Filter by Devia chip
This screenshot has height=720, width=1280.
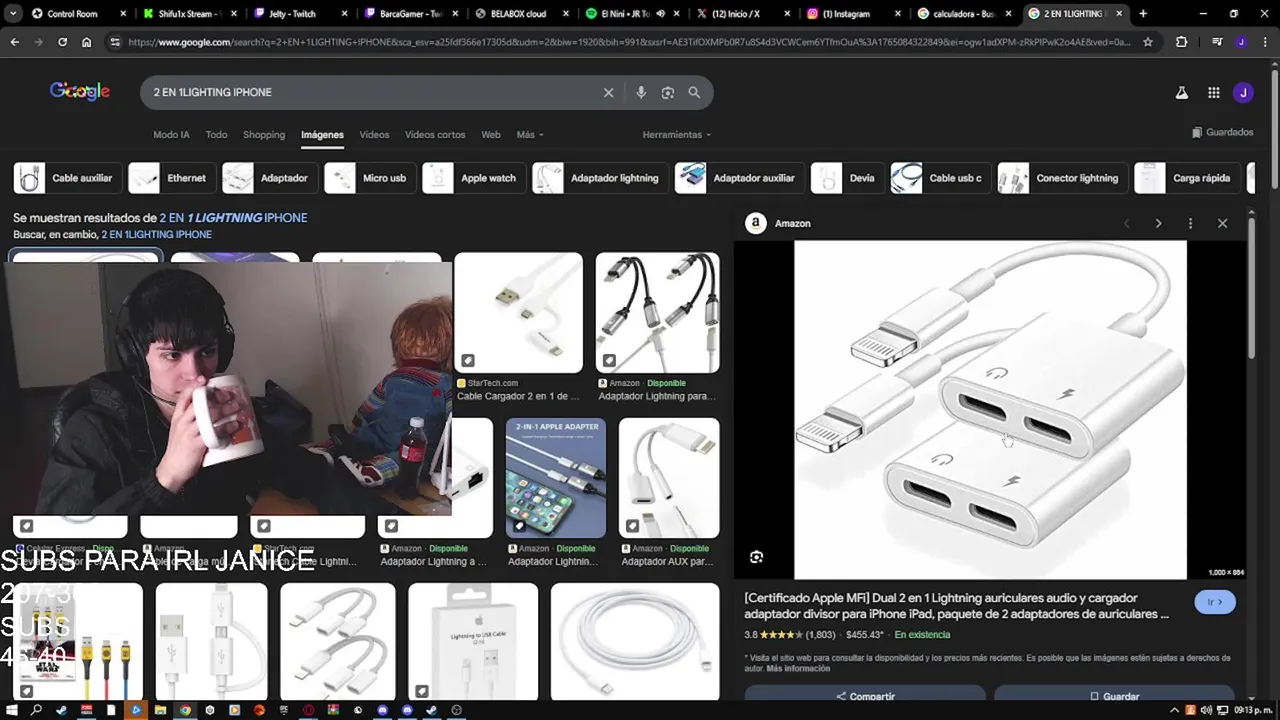[846, 178]
